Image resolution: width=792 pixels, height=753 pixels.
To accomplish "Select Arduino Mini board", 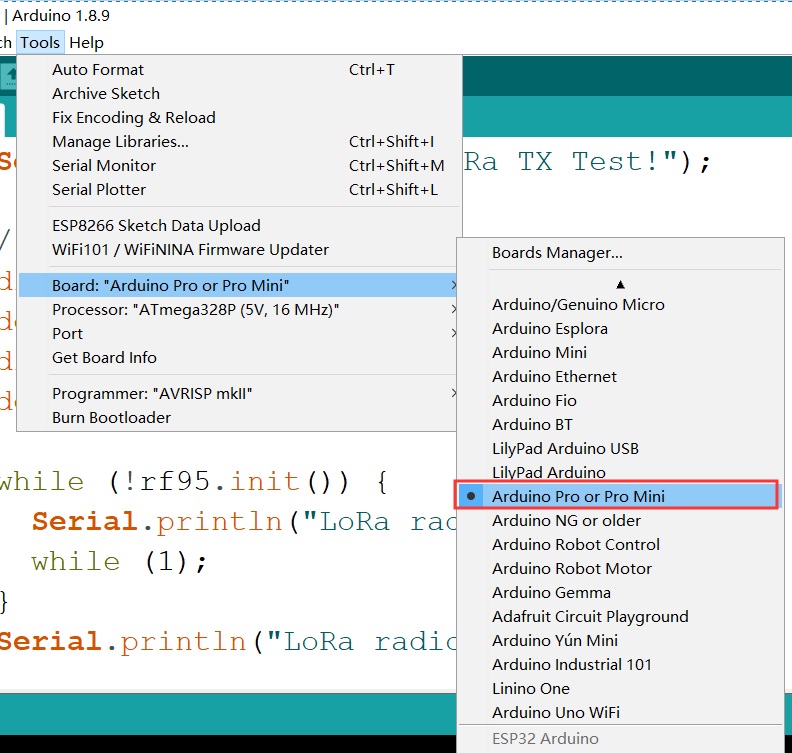I will [x=620, y=353].
